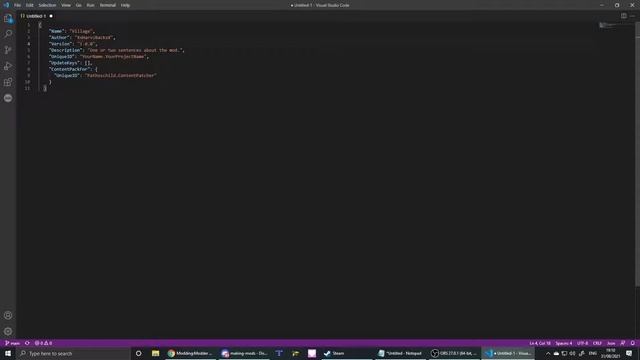
Task: Switch to the OBS taskbar item
Action: point(454,353)
